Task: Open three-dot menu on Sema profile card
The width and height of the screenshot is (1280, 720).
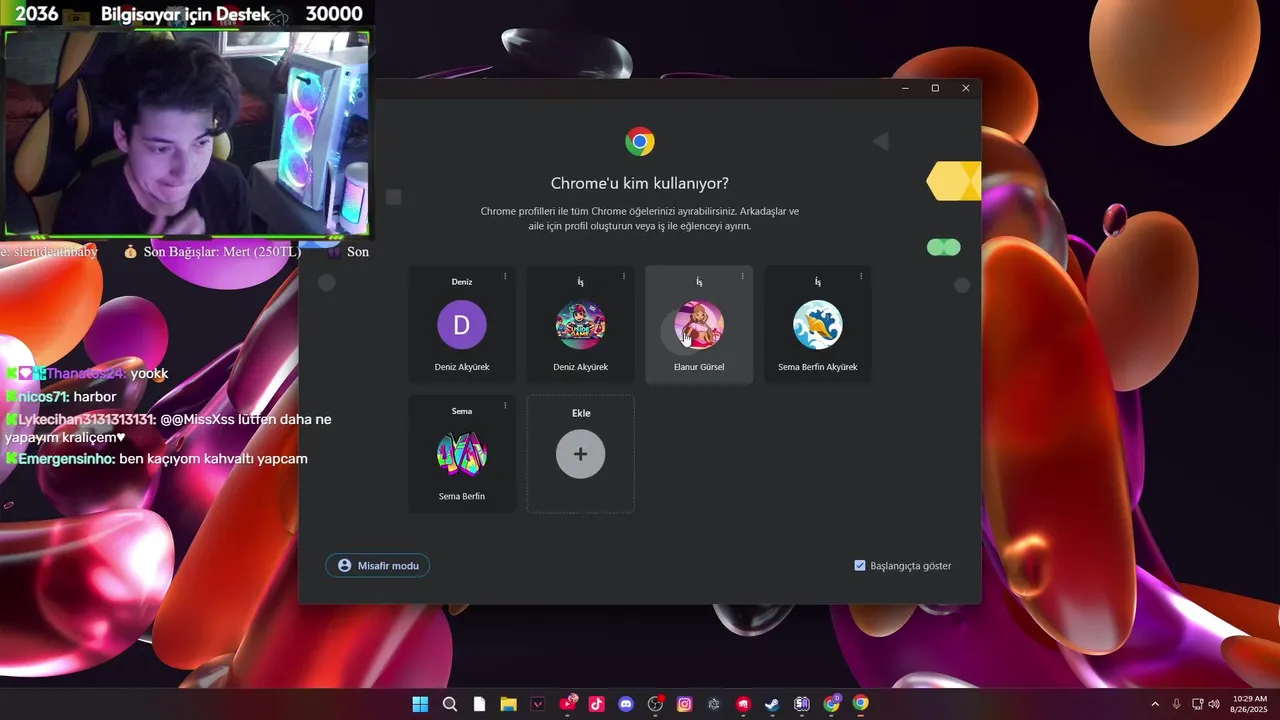Action: (505, 406)
